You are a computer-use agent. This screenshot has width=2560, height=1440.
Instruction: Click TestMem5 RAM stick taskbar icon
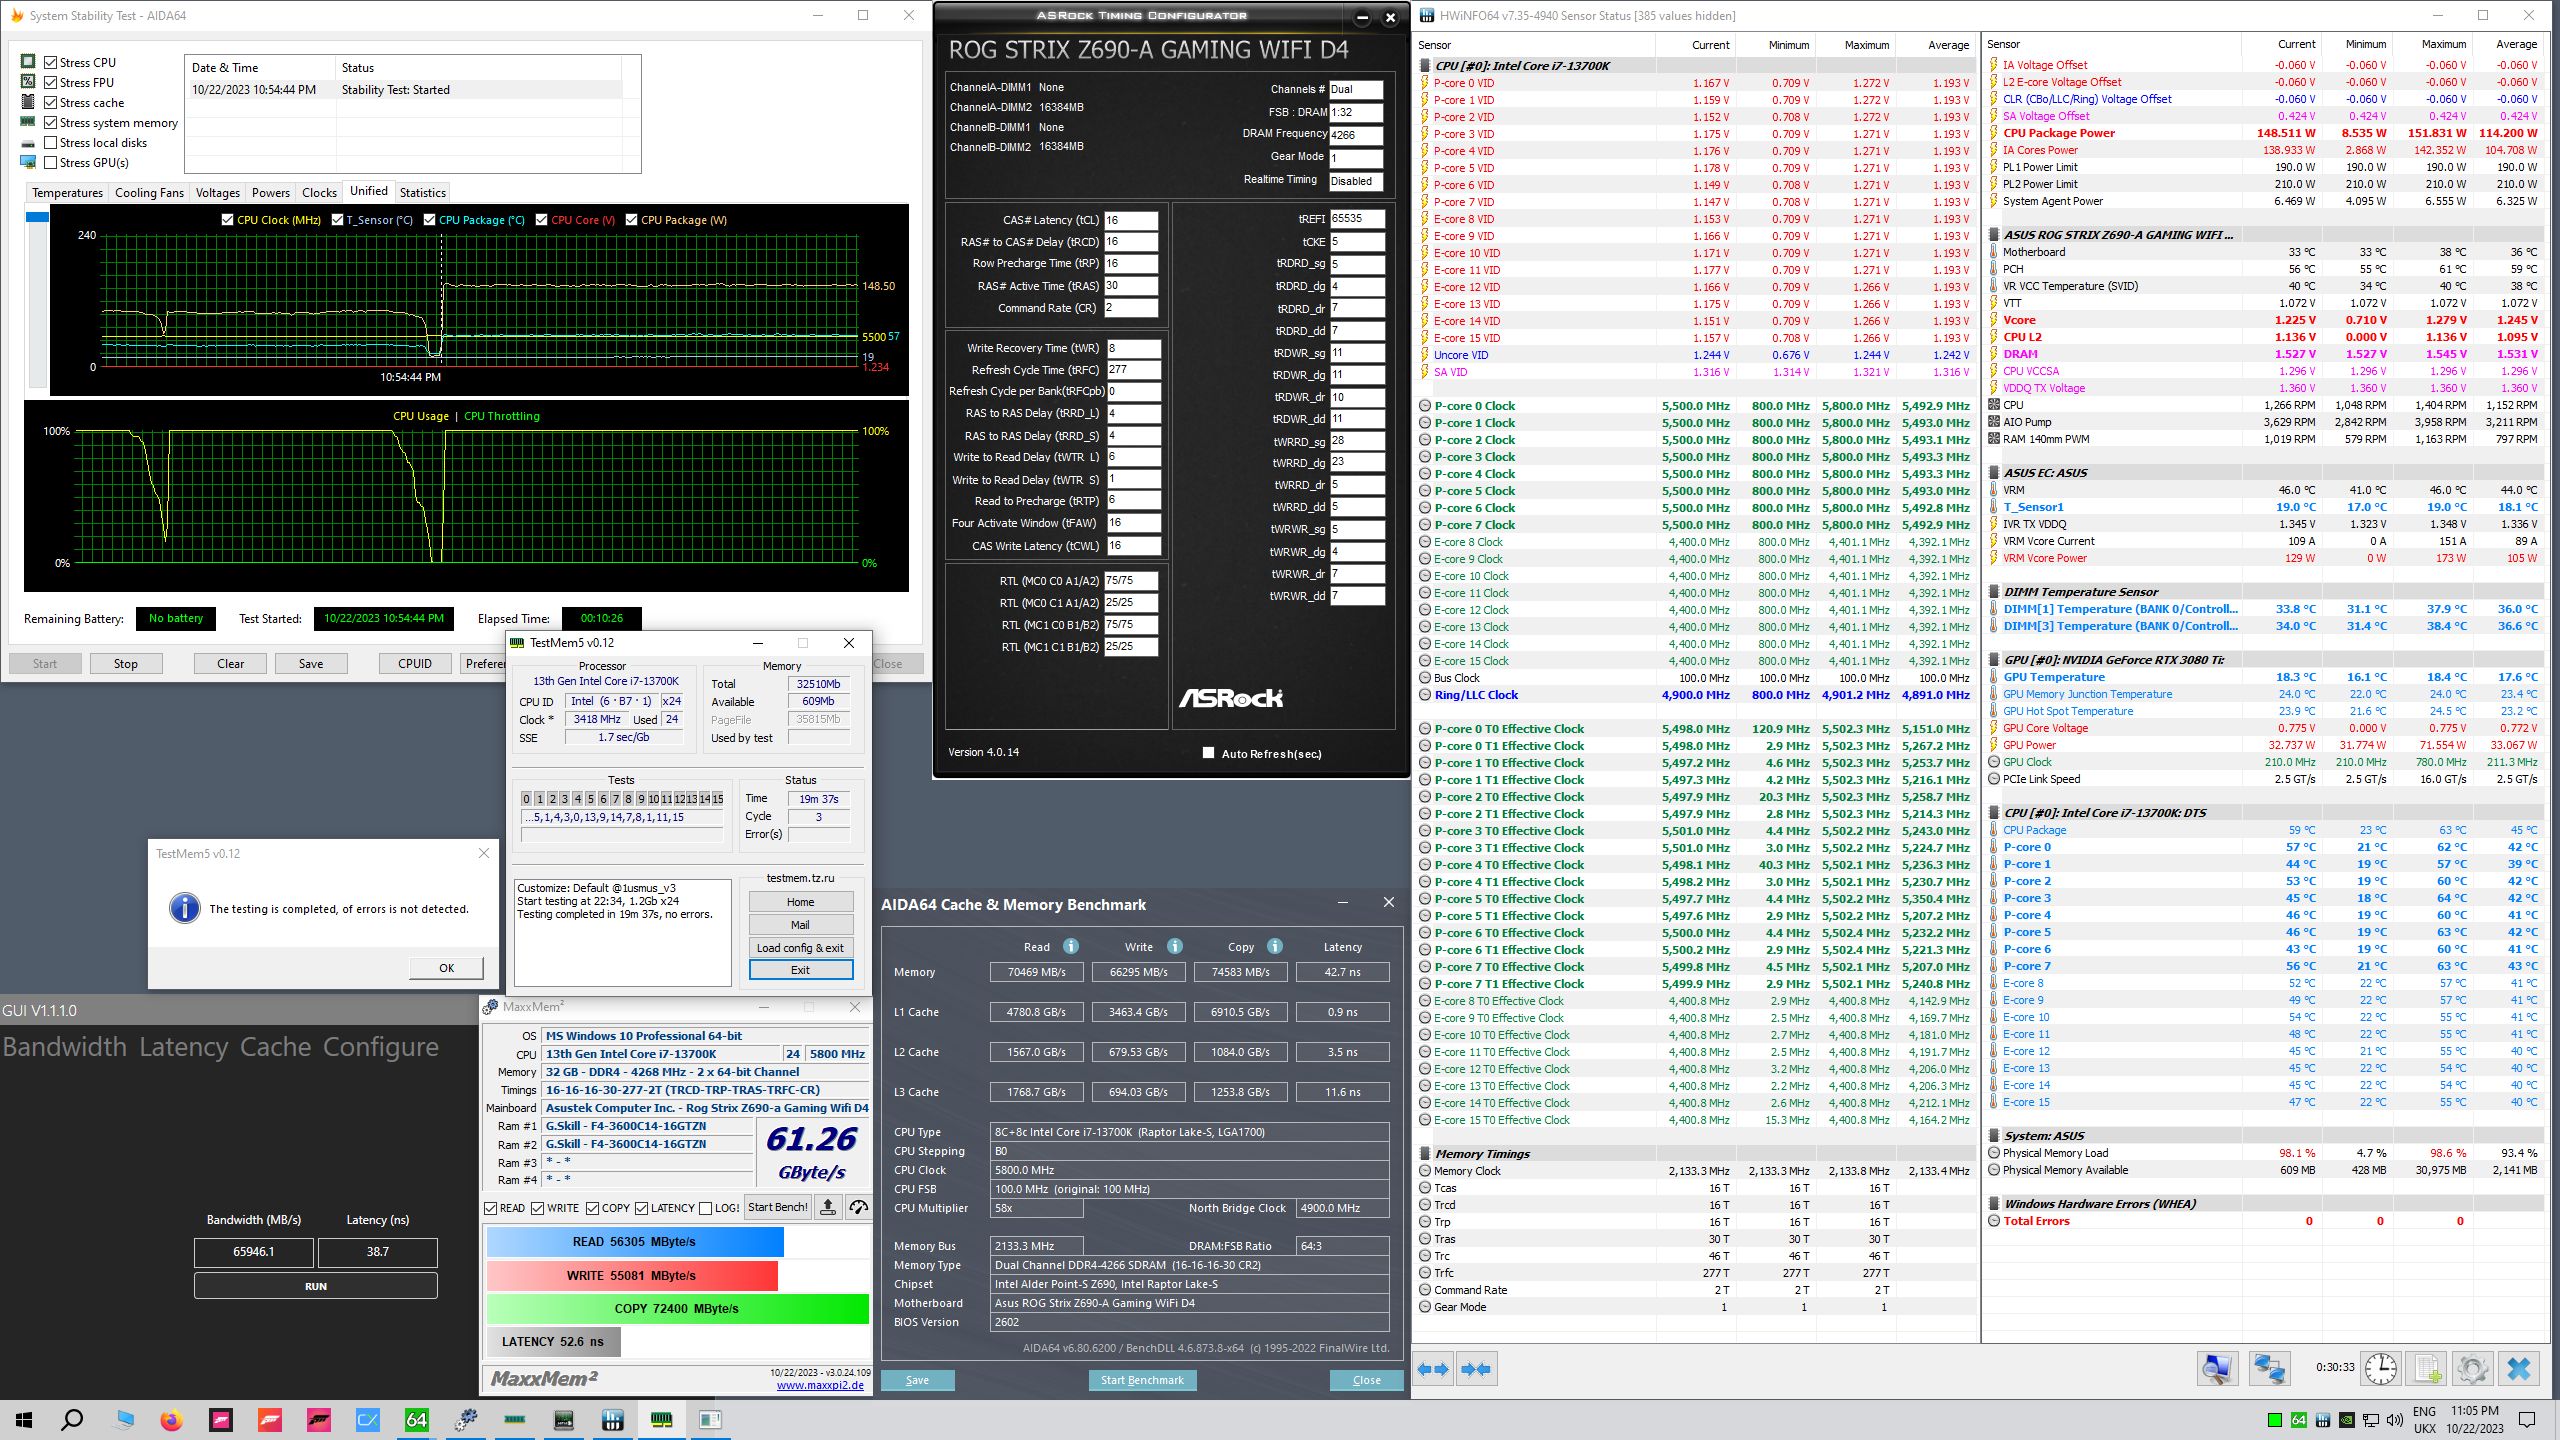pyautogui.click(x=661, y=1420)
